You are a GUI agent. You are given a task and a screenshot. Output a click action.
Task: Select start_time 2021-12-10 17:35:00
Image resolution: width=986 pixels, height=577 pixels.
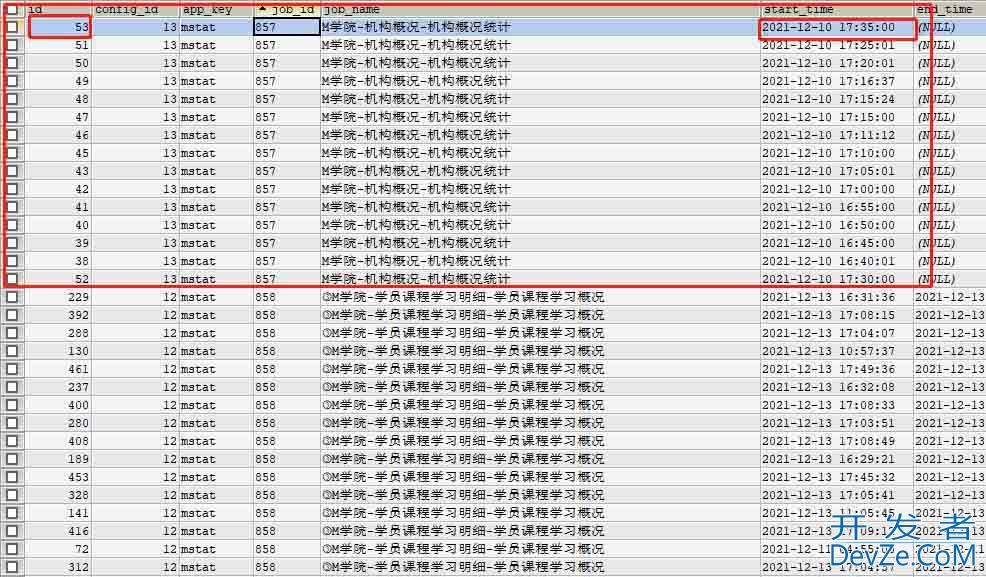pos(836,27)
